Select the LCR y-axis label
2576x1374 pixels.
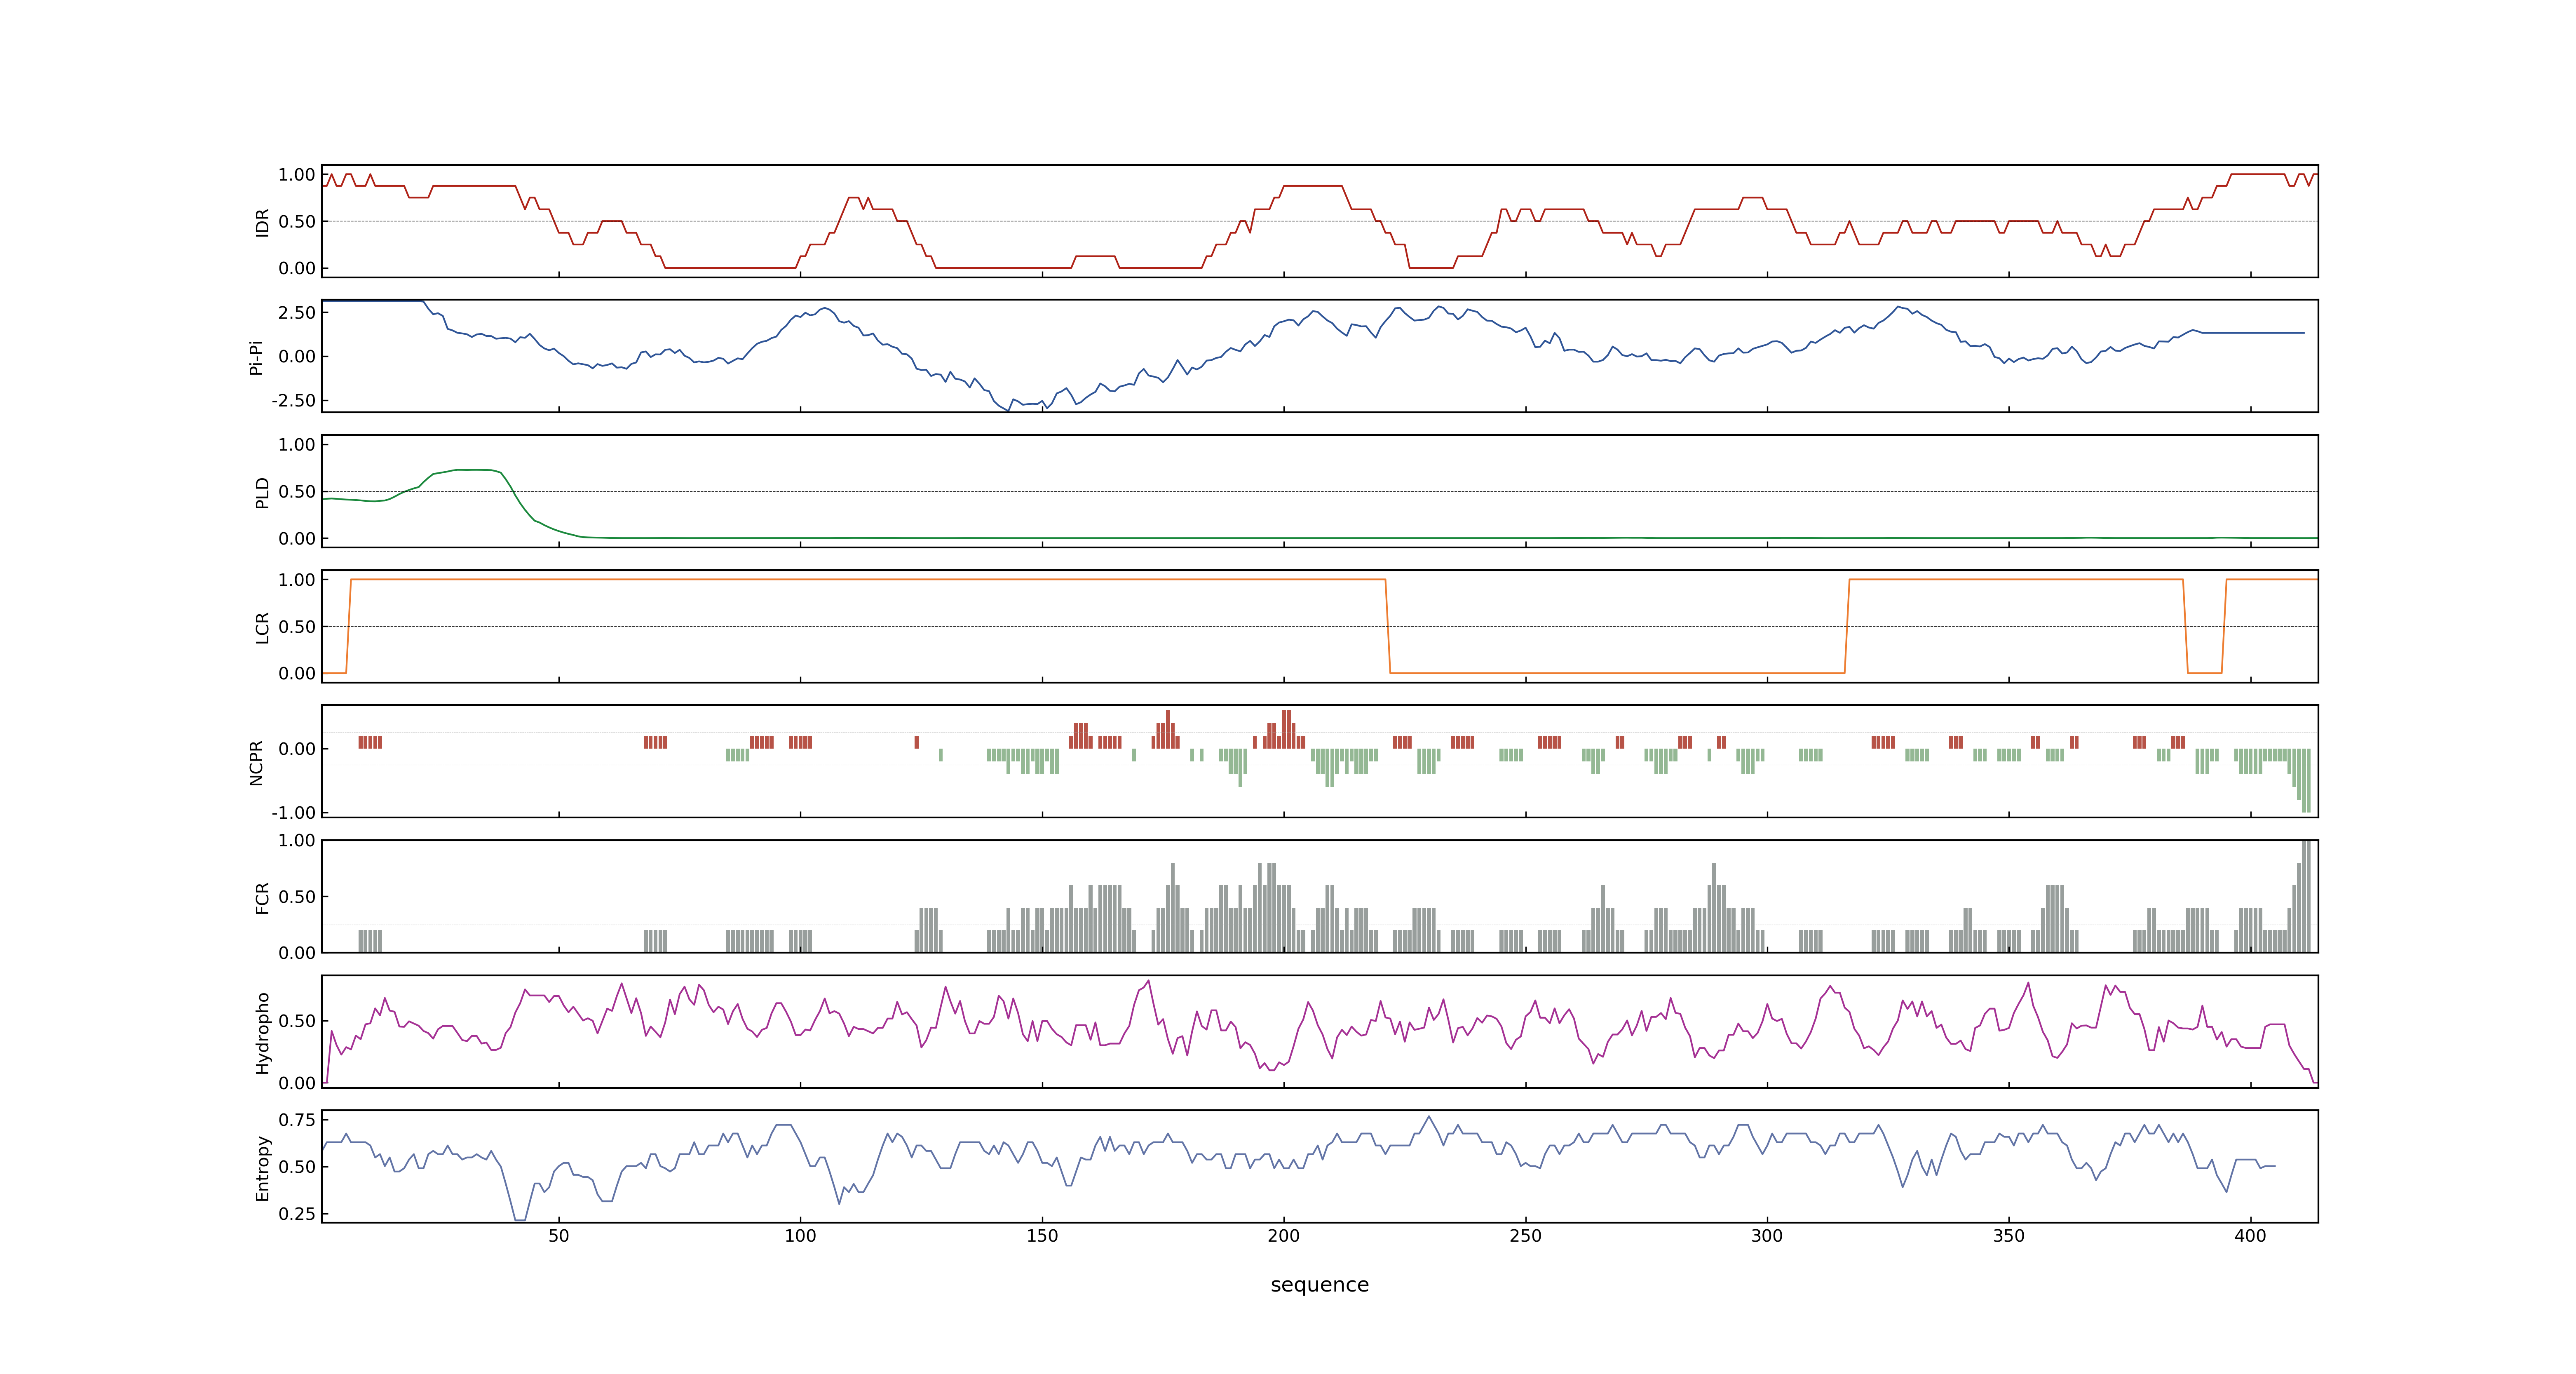click(262, 627)
